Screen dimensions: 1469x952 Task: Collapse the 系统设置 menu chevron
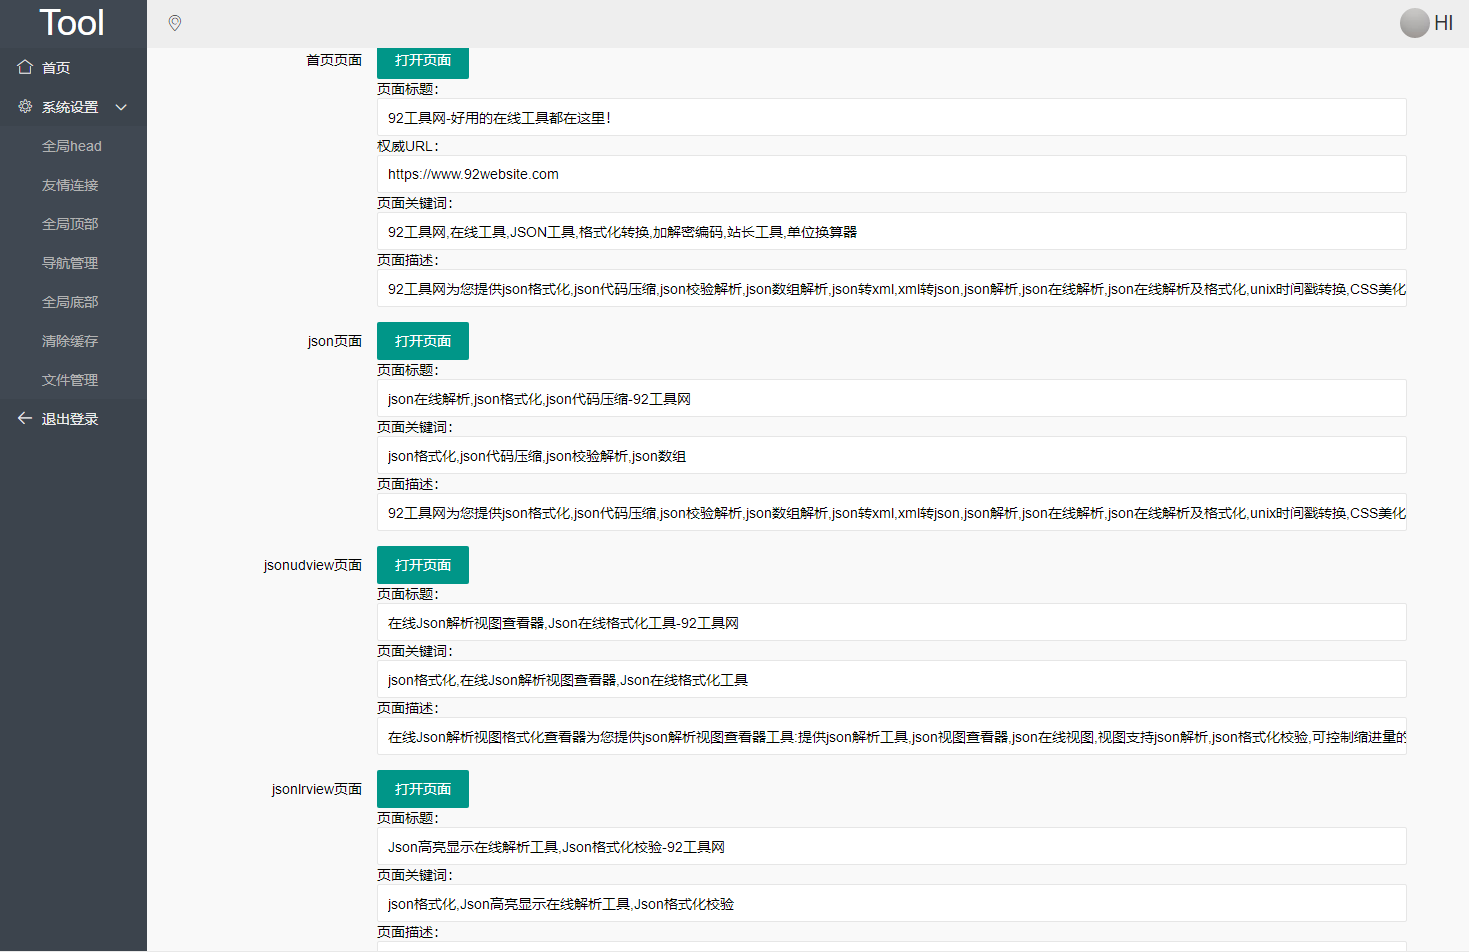121,107
